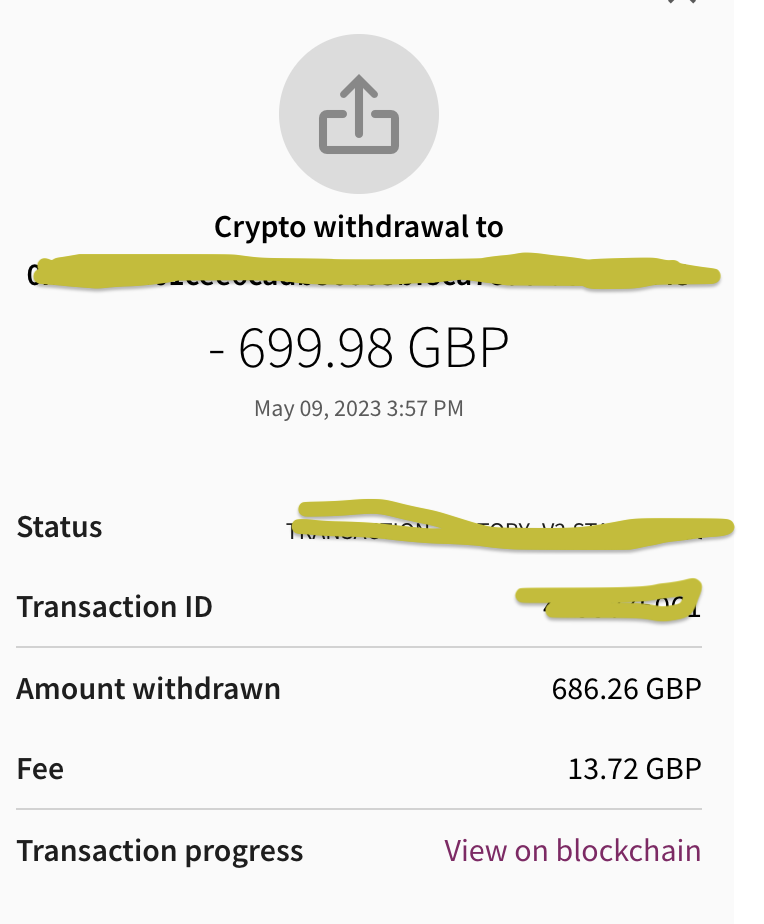Viewport: 764px width, 924px height.
Task: Open the View on blockchain link
Action: point(572,851)
